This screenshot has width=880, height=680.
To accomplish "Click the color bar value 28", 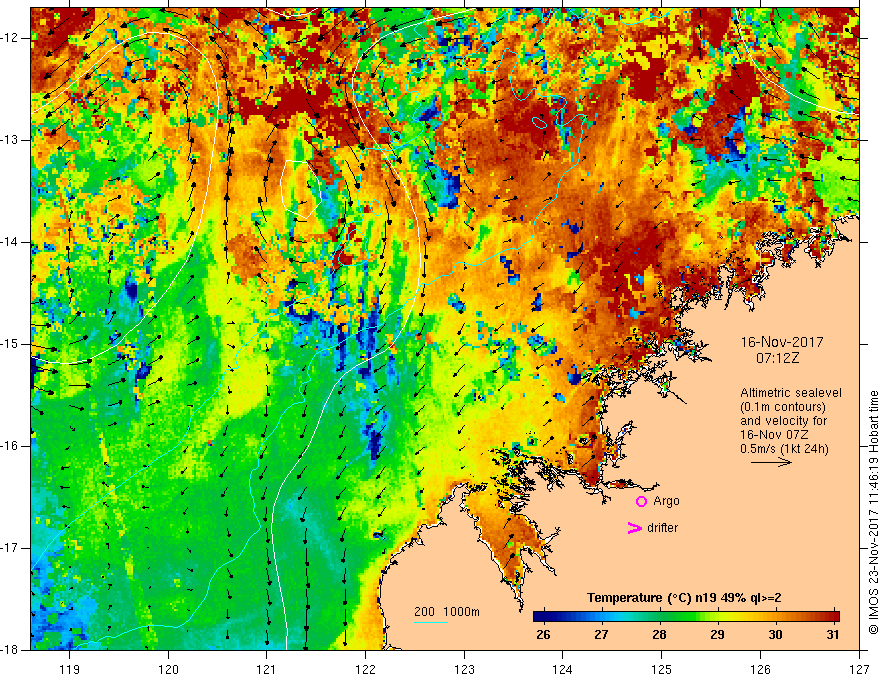I will tap(659, 635).
